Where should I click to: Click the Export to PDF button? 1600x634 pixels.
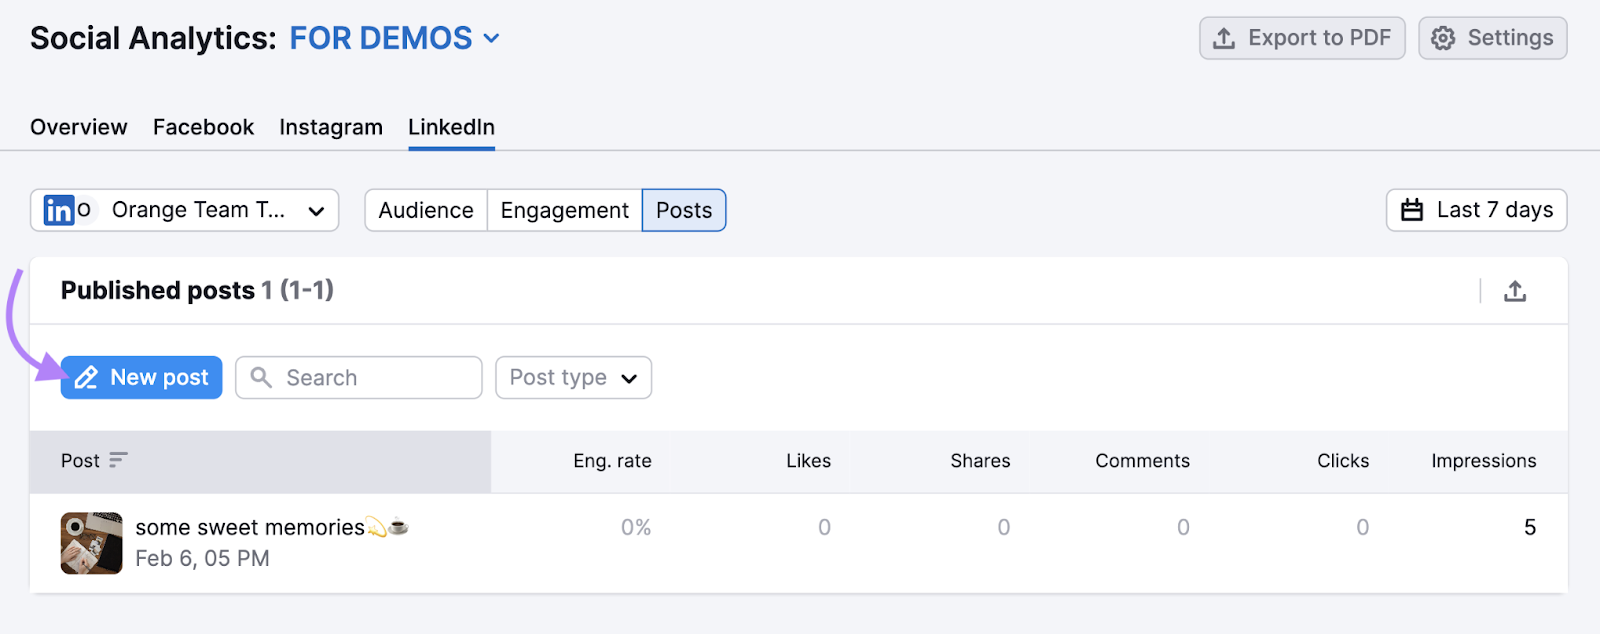point(1301,38)
